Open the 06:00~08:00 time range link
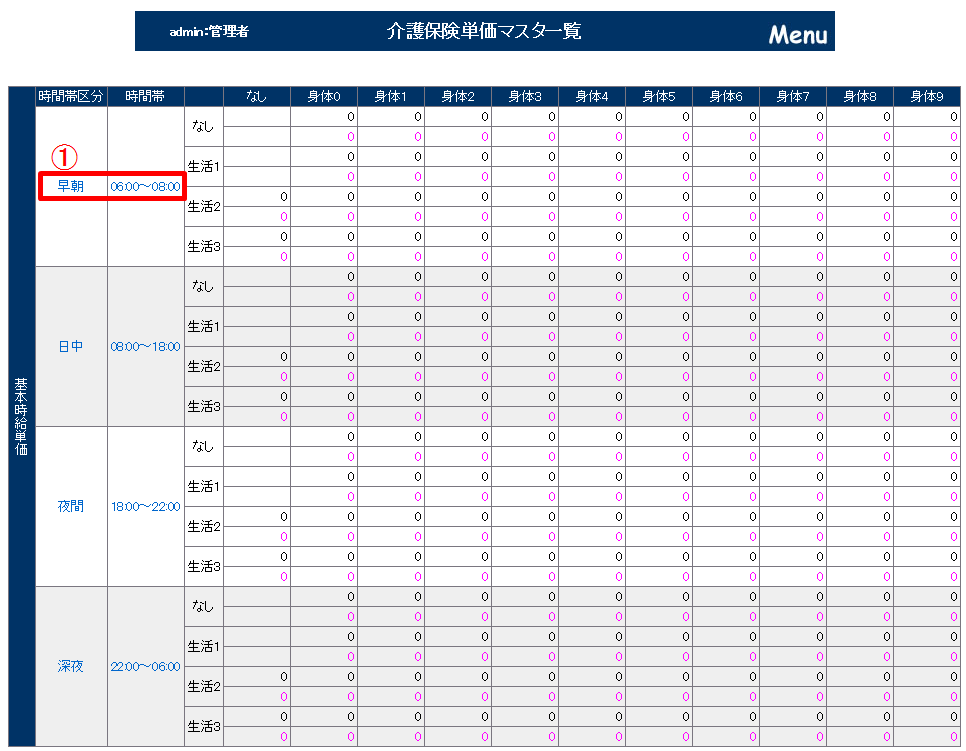 pyautogui.click(x=145, y=187)
